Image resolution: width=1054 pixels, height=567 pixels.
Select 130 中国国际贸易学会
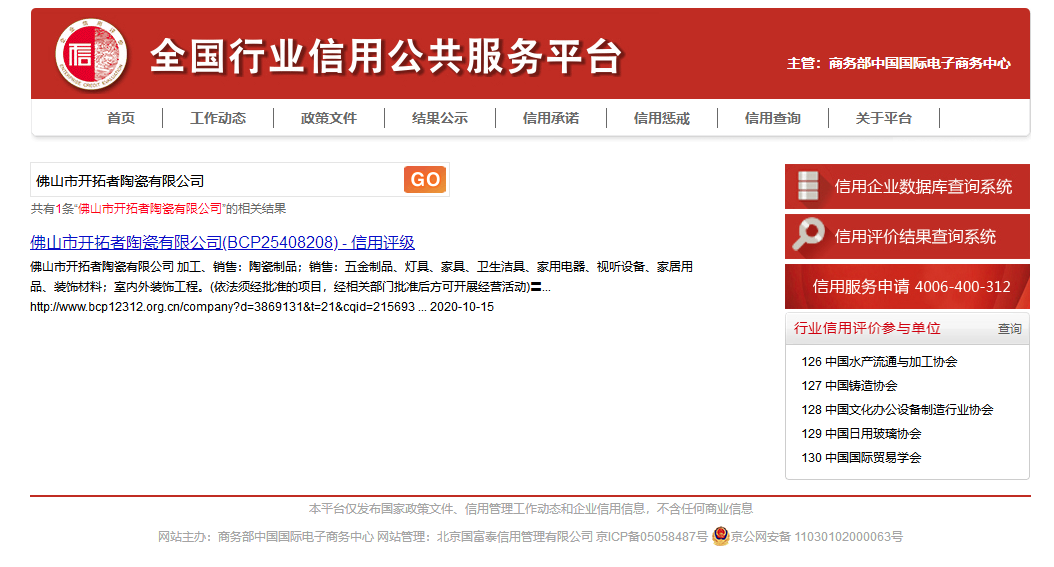861,457
